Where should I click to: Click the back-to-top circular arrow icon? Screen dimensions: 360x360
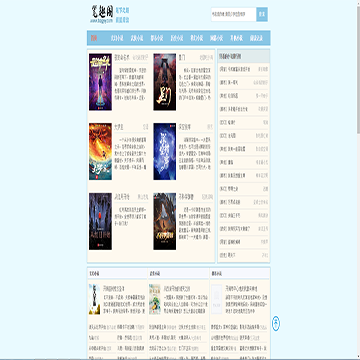tap(276, 323)
